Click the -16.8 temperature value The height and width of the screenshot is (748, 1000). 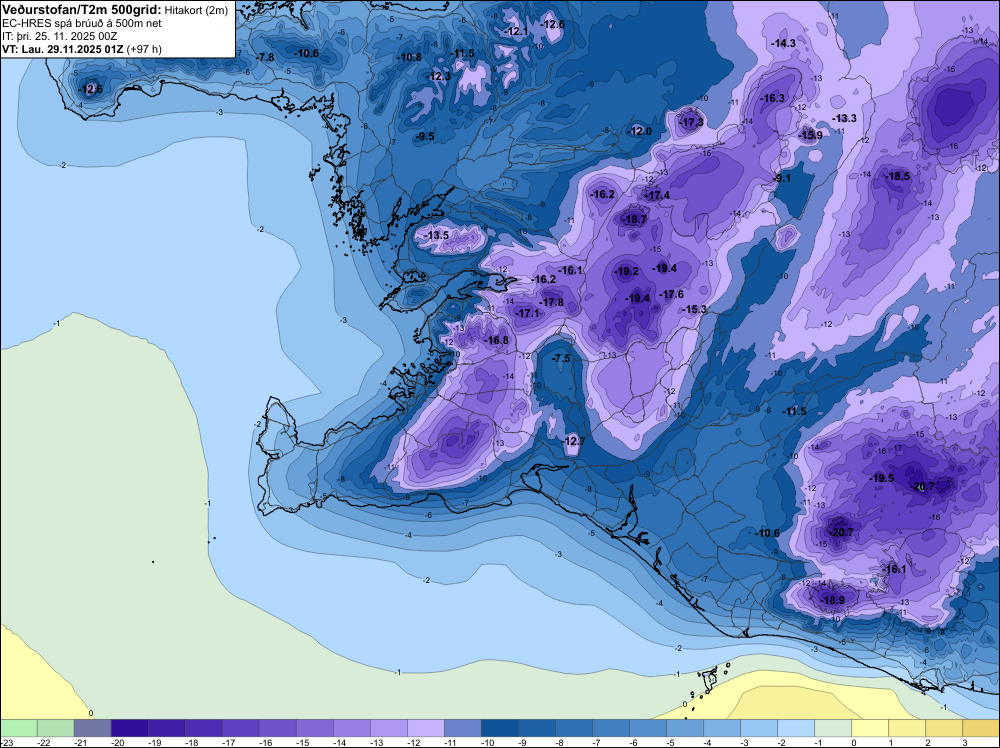(x=496, y=341)
